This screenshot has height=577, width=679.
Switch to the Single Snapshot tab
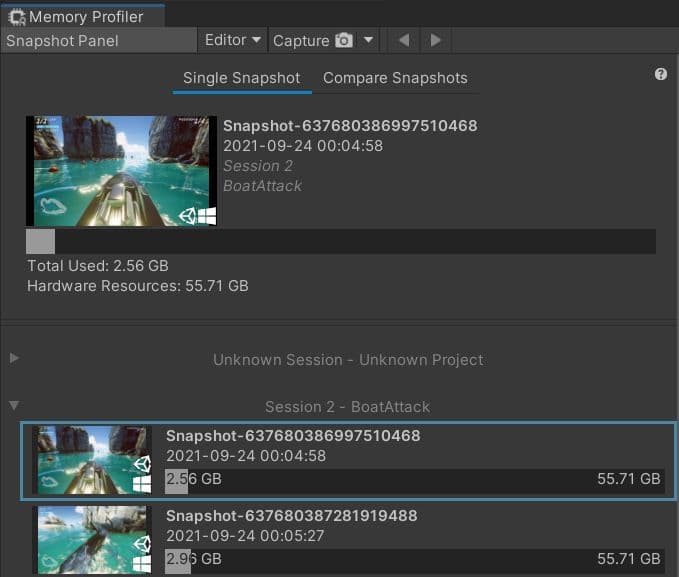tap(241, 78)
